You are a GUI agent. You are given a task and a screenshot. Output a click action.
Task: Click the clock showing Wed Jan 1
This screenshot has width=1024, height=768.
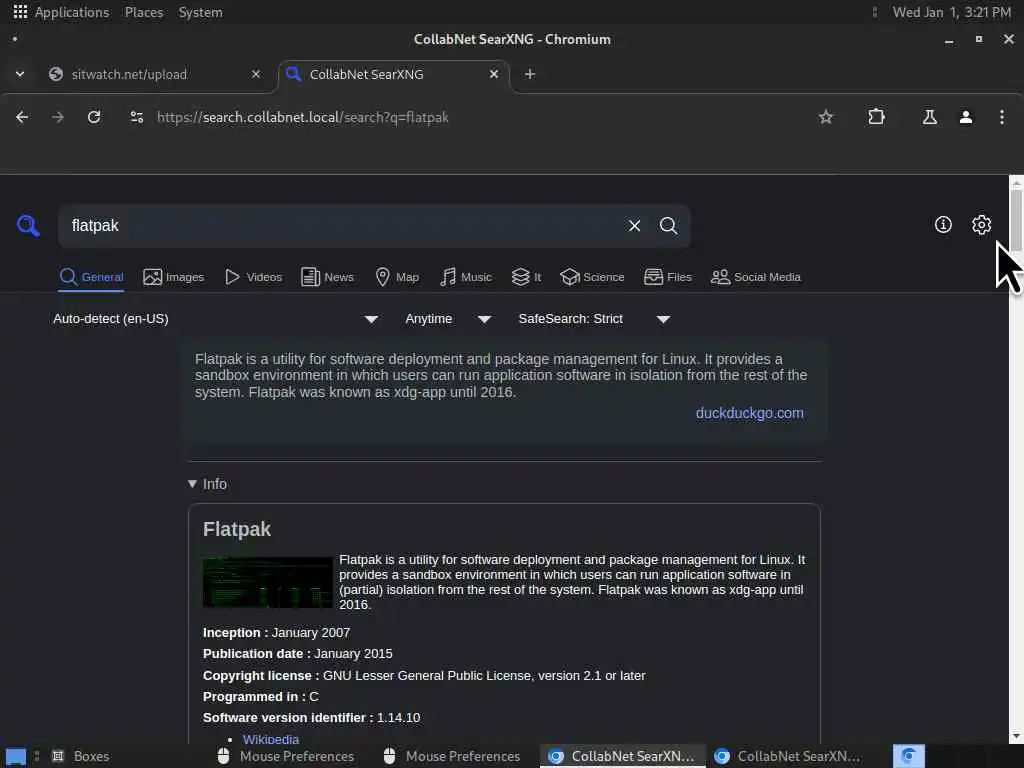coord(952,12)
